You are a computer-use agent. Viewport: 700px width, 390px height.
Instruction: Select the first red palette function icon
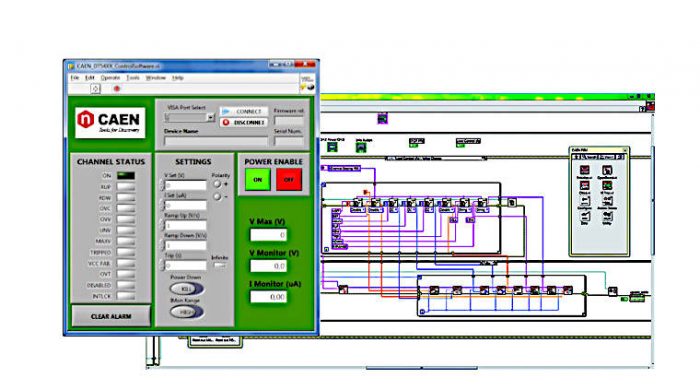(584, 170)
